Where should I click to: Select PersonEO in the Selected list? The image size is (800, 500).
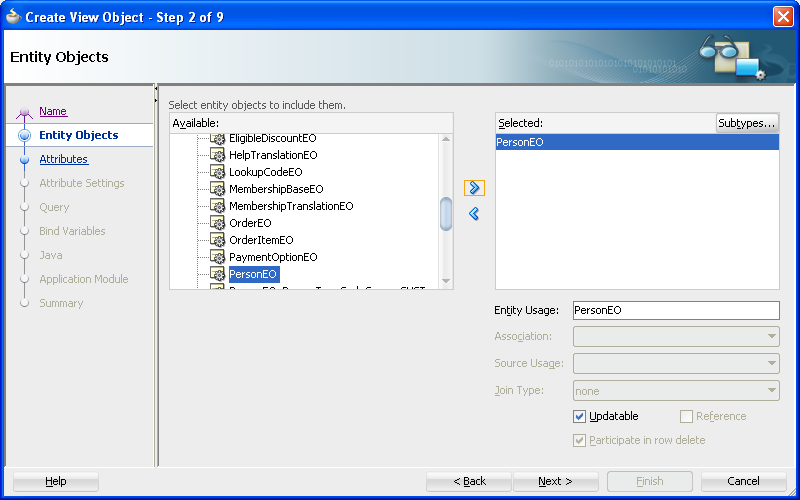click(637, 142)
